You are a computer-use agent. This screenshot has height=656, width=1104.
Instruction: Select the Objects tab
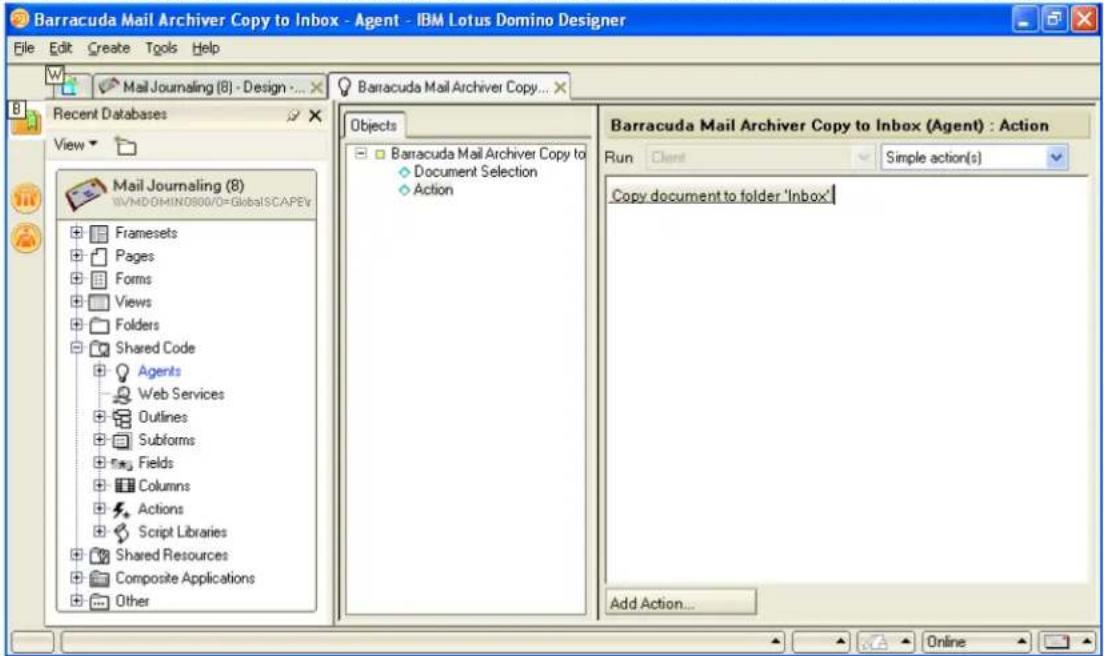374,125
